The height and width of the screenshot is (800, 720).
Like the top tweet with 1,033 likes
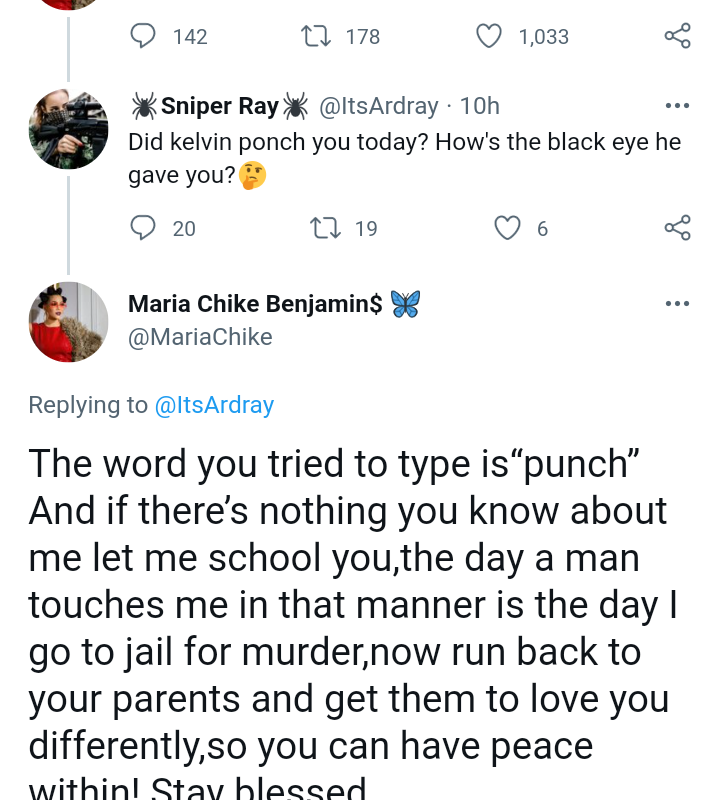[489, 37]
